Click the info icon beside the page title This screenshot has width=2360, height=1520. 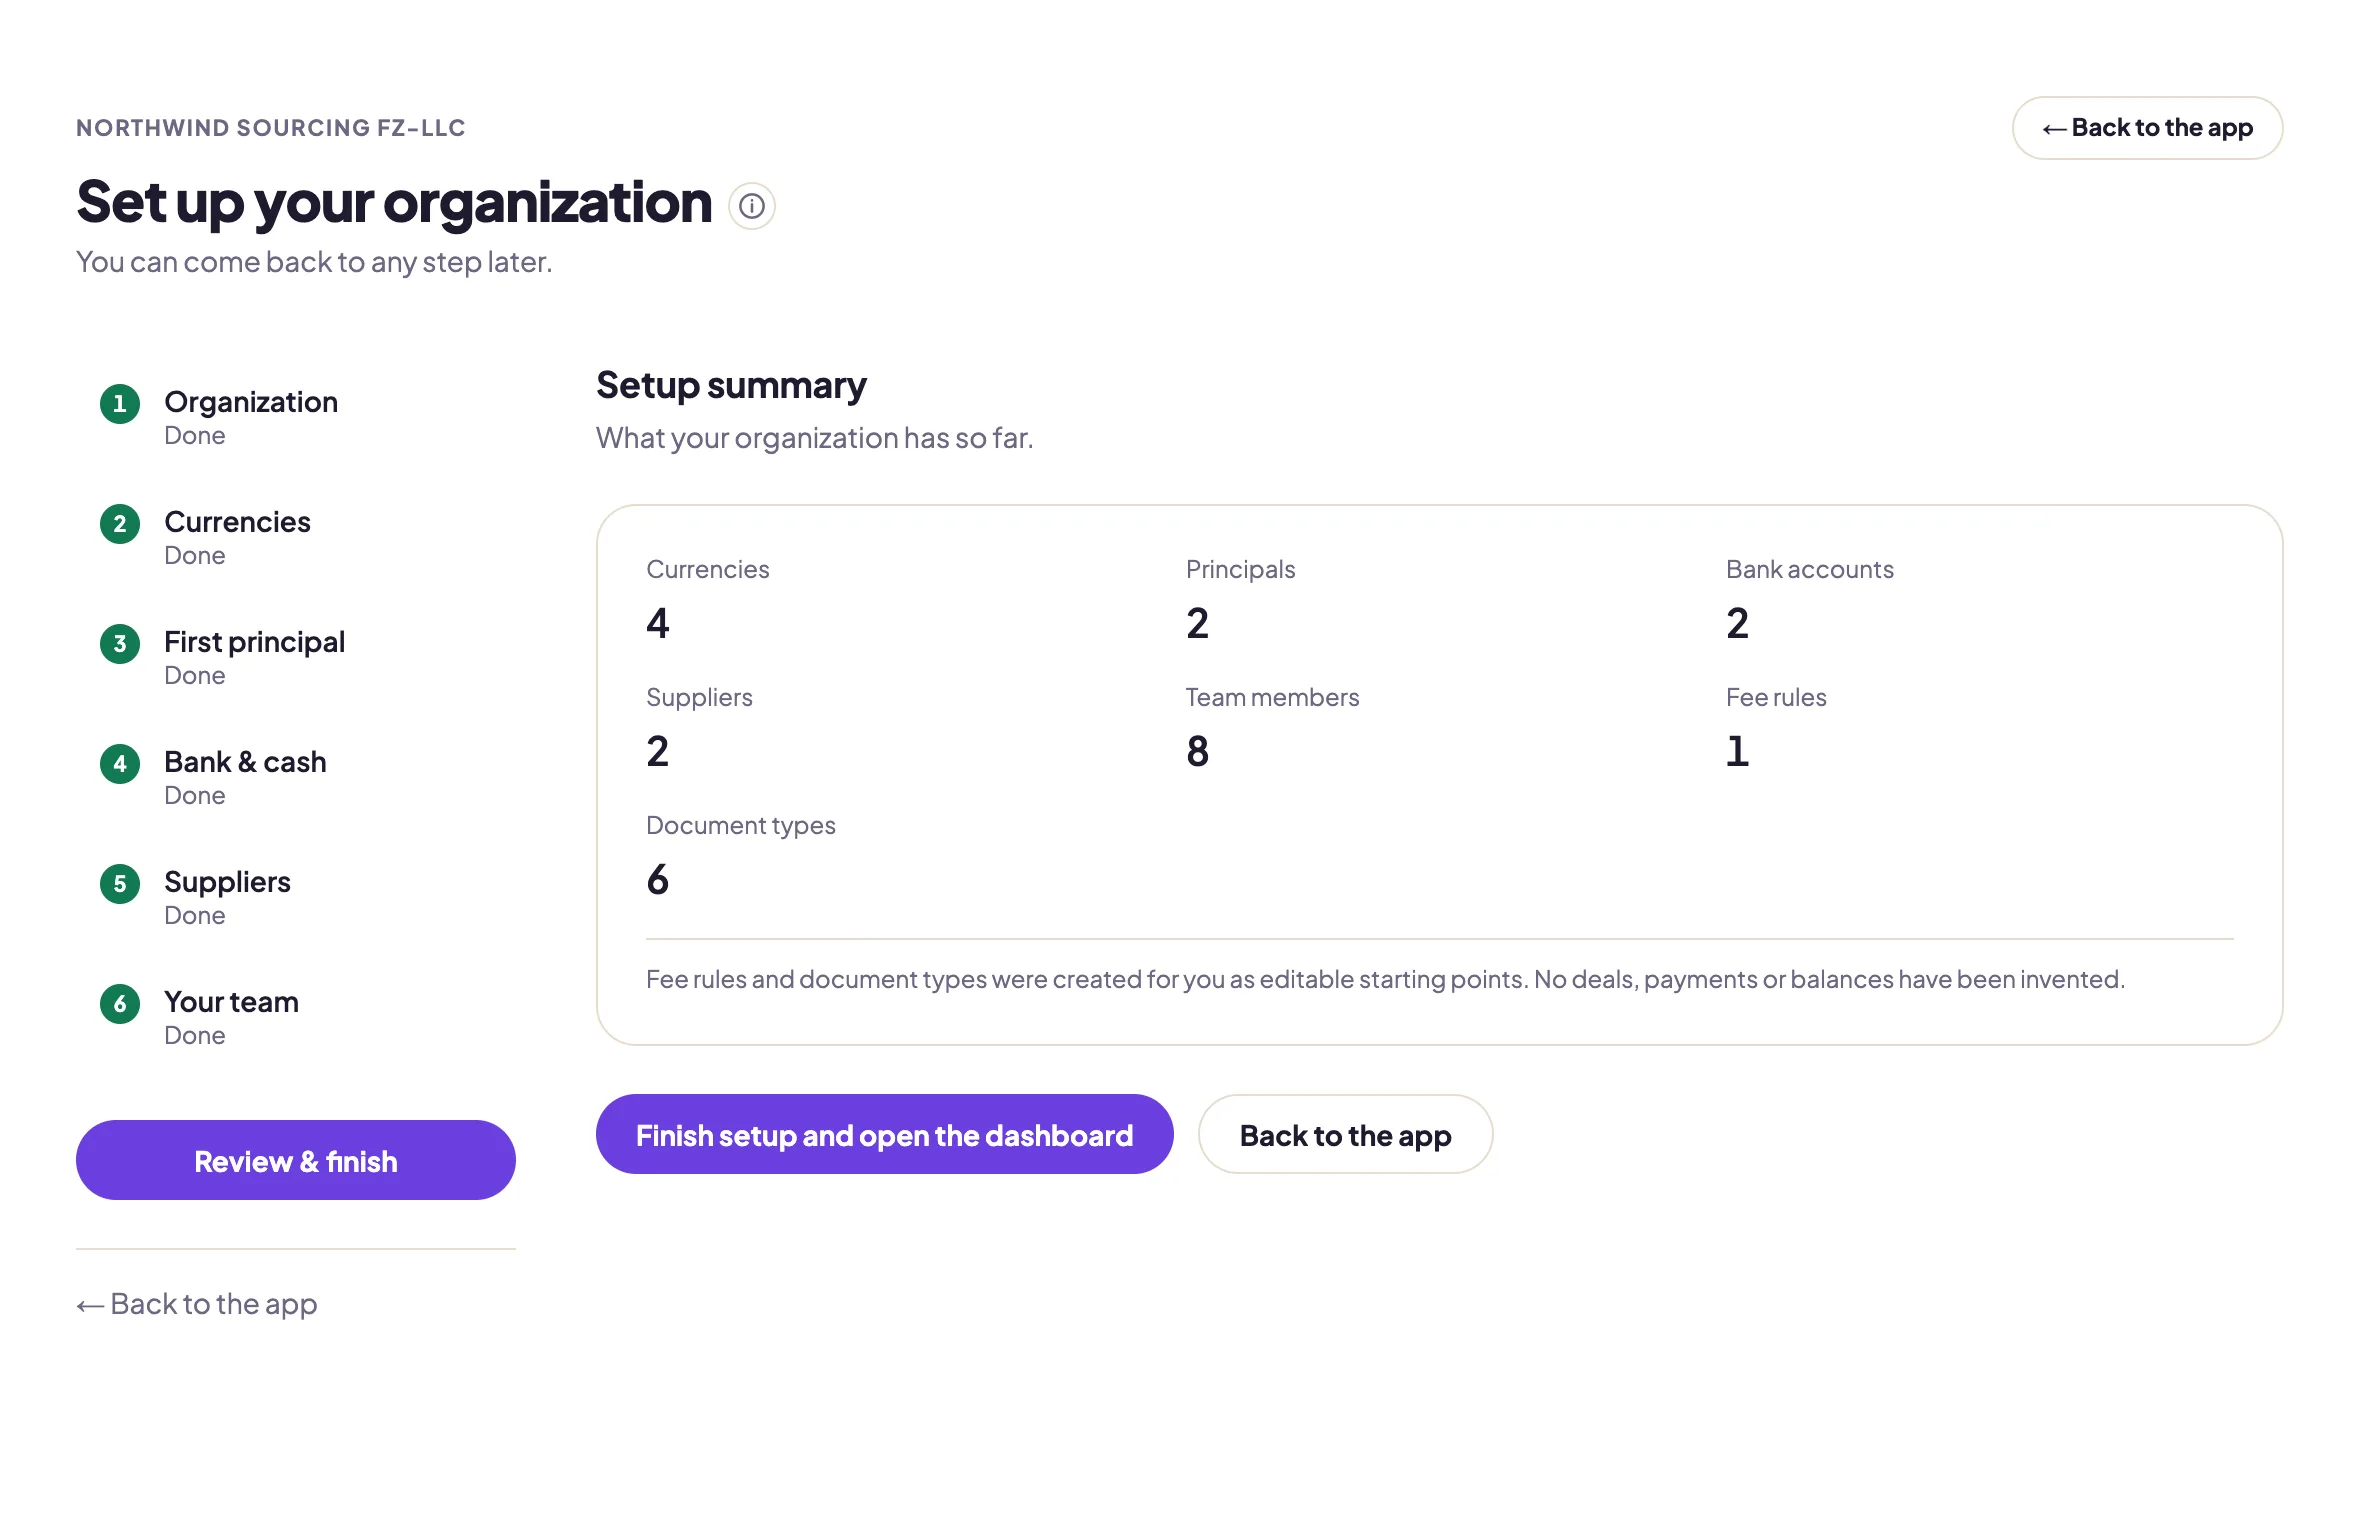click(752, 206)
